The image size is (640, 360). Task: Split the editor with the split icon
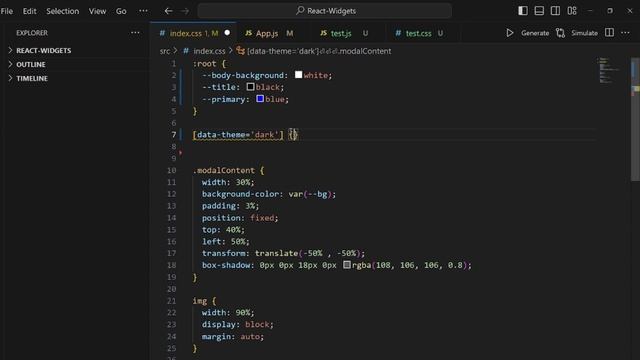pos(609,32)
